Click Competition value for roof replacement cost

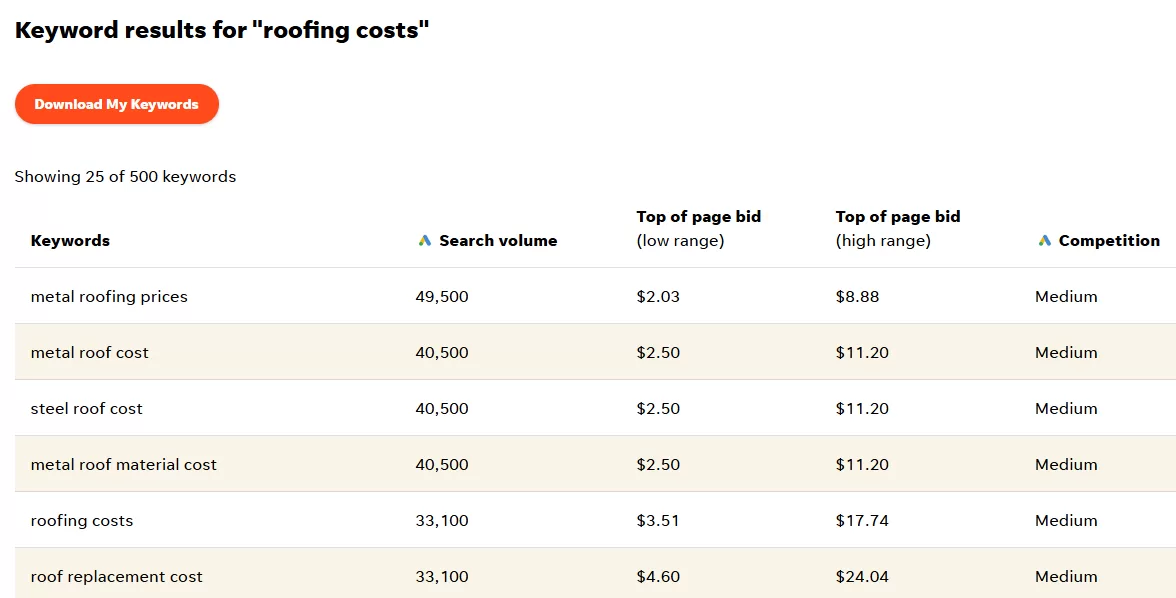[1066, 577]
